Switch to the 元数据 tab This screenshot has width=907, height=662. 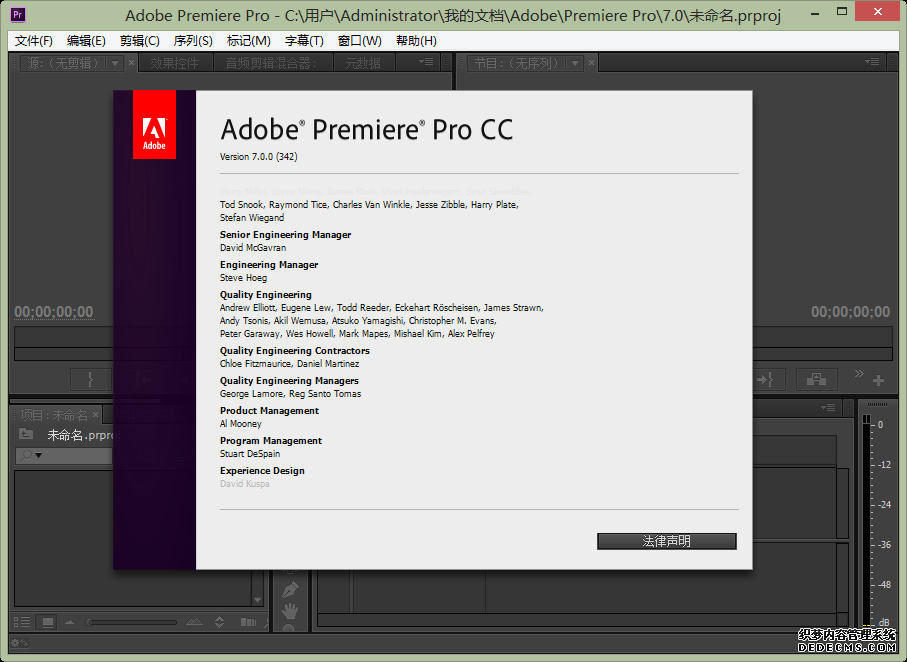click(x=363, y=63)
